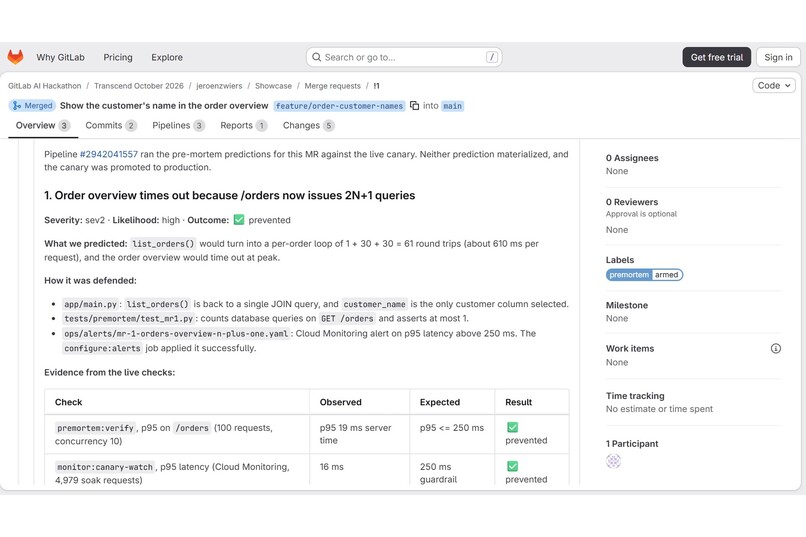Click the GET /orders code text
Viewport: 806px width, 537px height.
click(347, 319)
